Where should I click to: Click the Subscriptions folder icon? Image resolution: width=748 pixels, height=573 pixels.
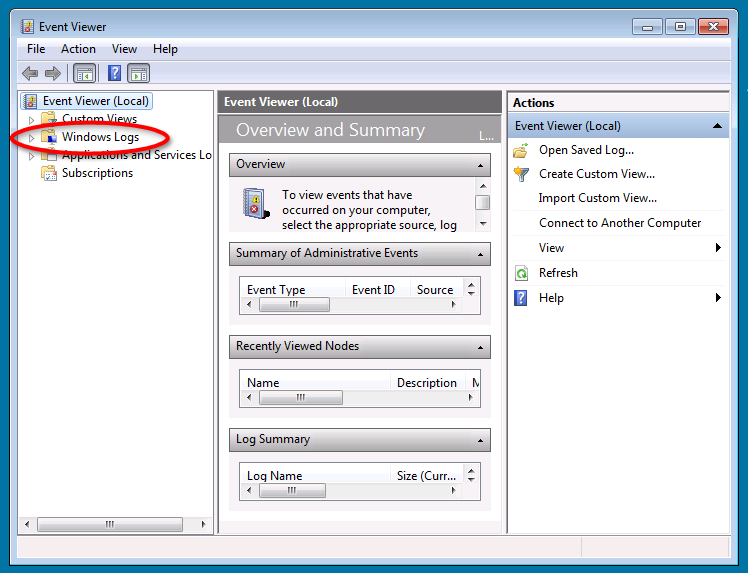(x=49, y=173)
